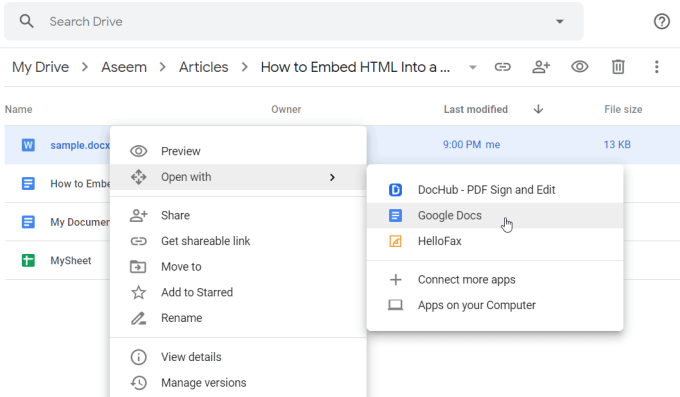Viewport: 680px width, 397px height.
Task: Open with Google Docs
Action: 495,215
